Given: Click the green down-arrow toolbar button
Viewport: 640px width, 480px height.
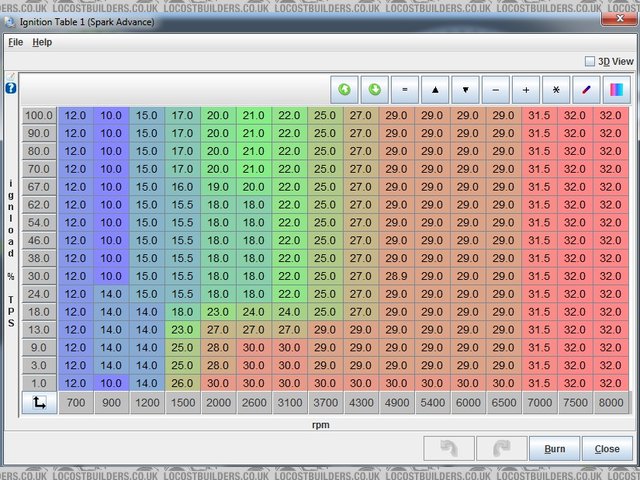Looking at the screenshot, I should (x=375, y=90).
